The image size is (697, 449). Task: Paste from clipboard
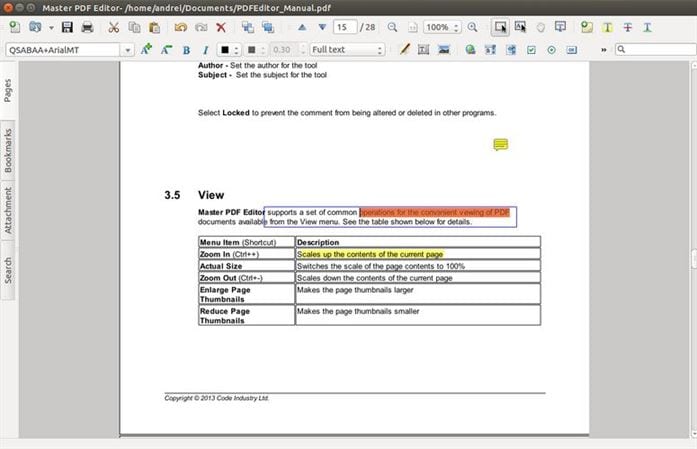(154, 27)
